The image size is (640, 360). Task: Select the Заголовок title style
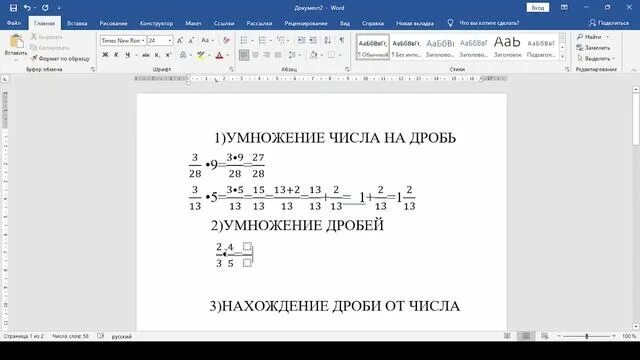point(507,47)
